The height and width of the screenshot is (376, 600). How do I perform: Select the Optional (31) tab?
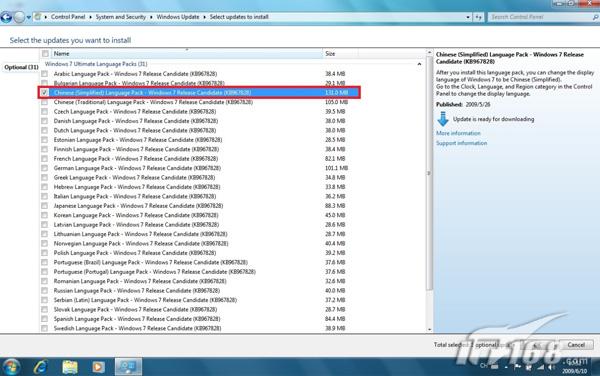pyautogui.click(x=21, y=67)
